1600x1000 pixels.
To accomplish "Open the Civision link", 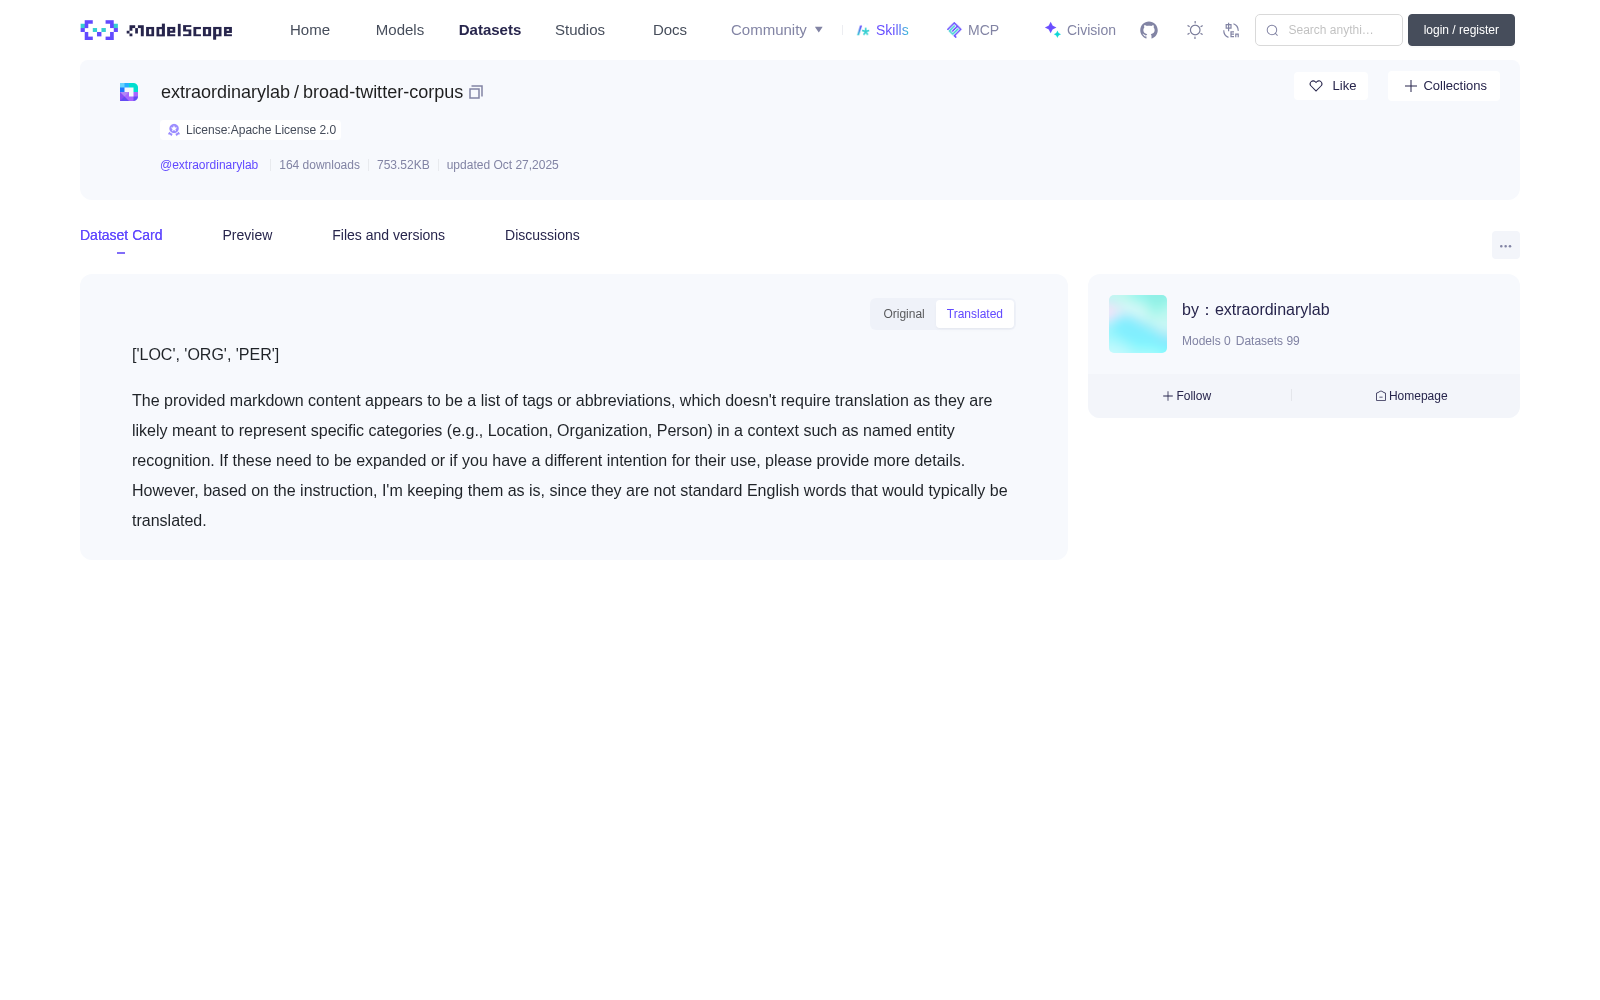I will 1080,30.
